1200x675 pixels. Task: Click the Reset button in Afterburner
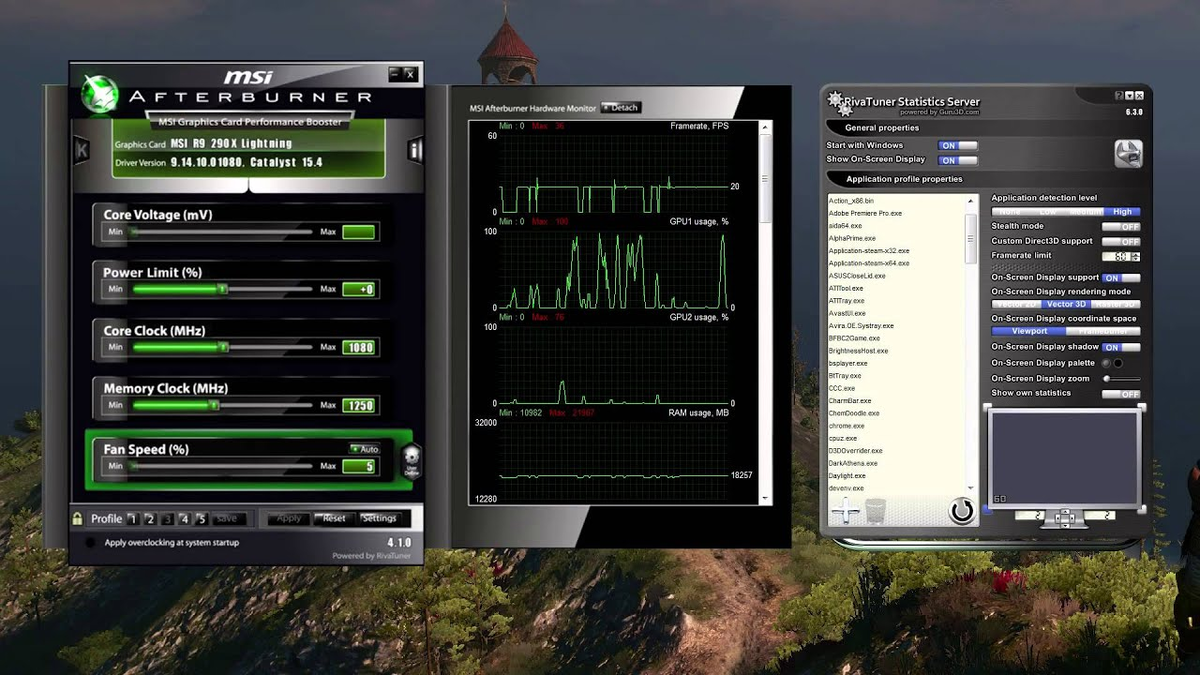[x=333, y=518]
